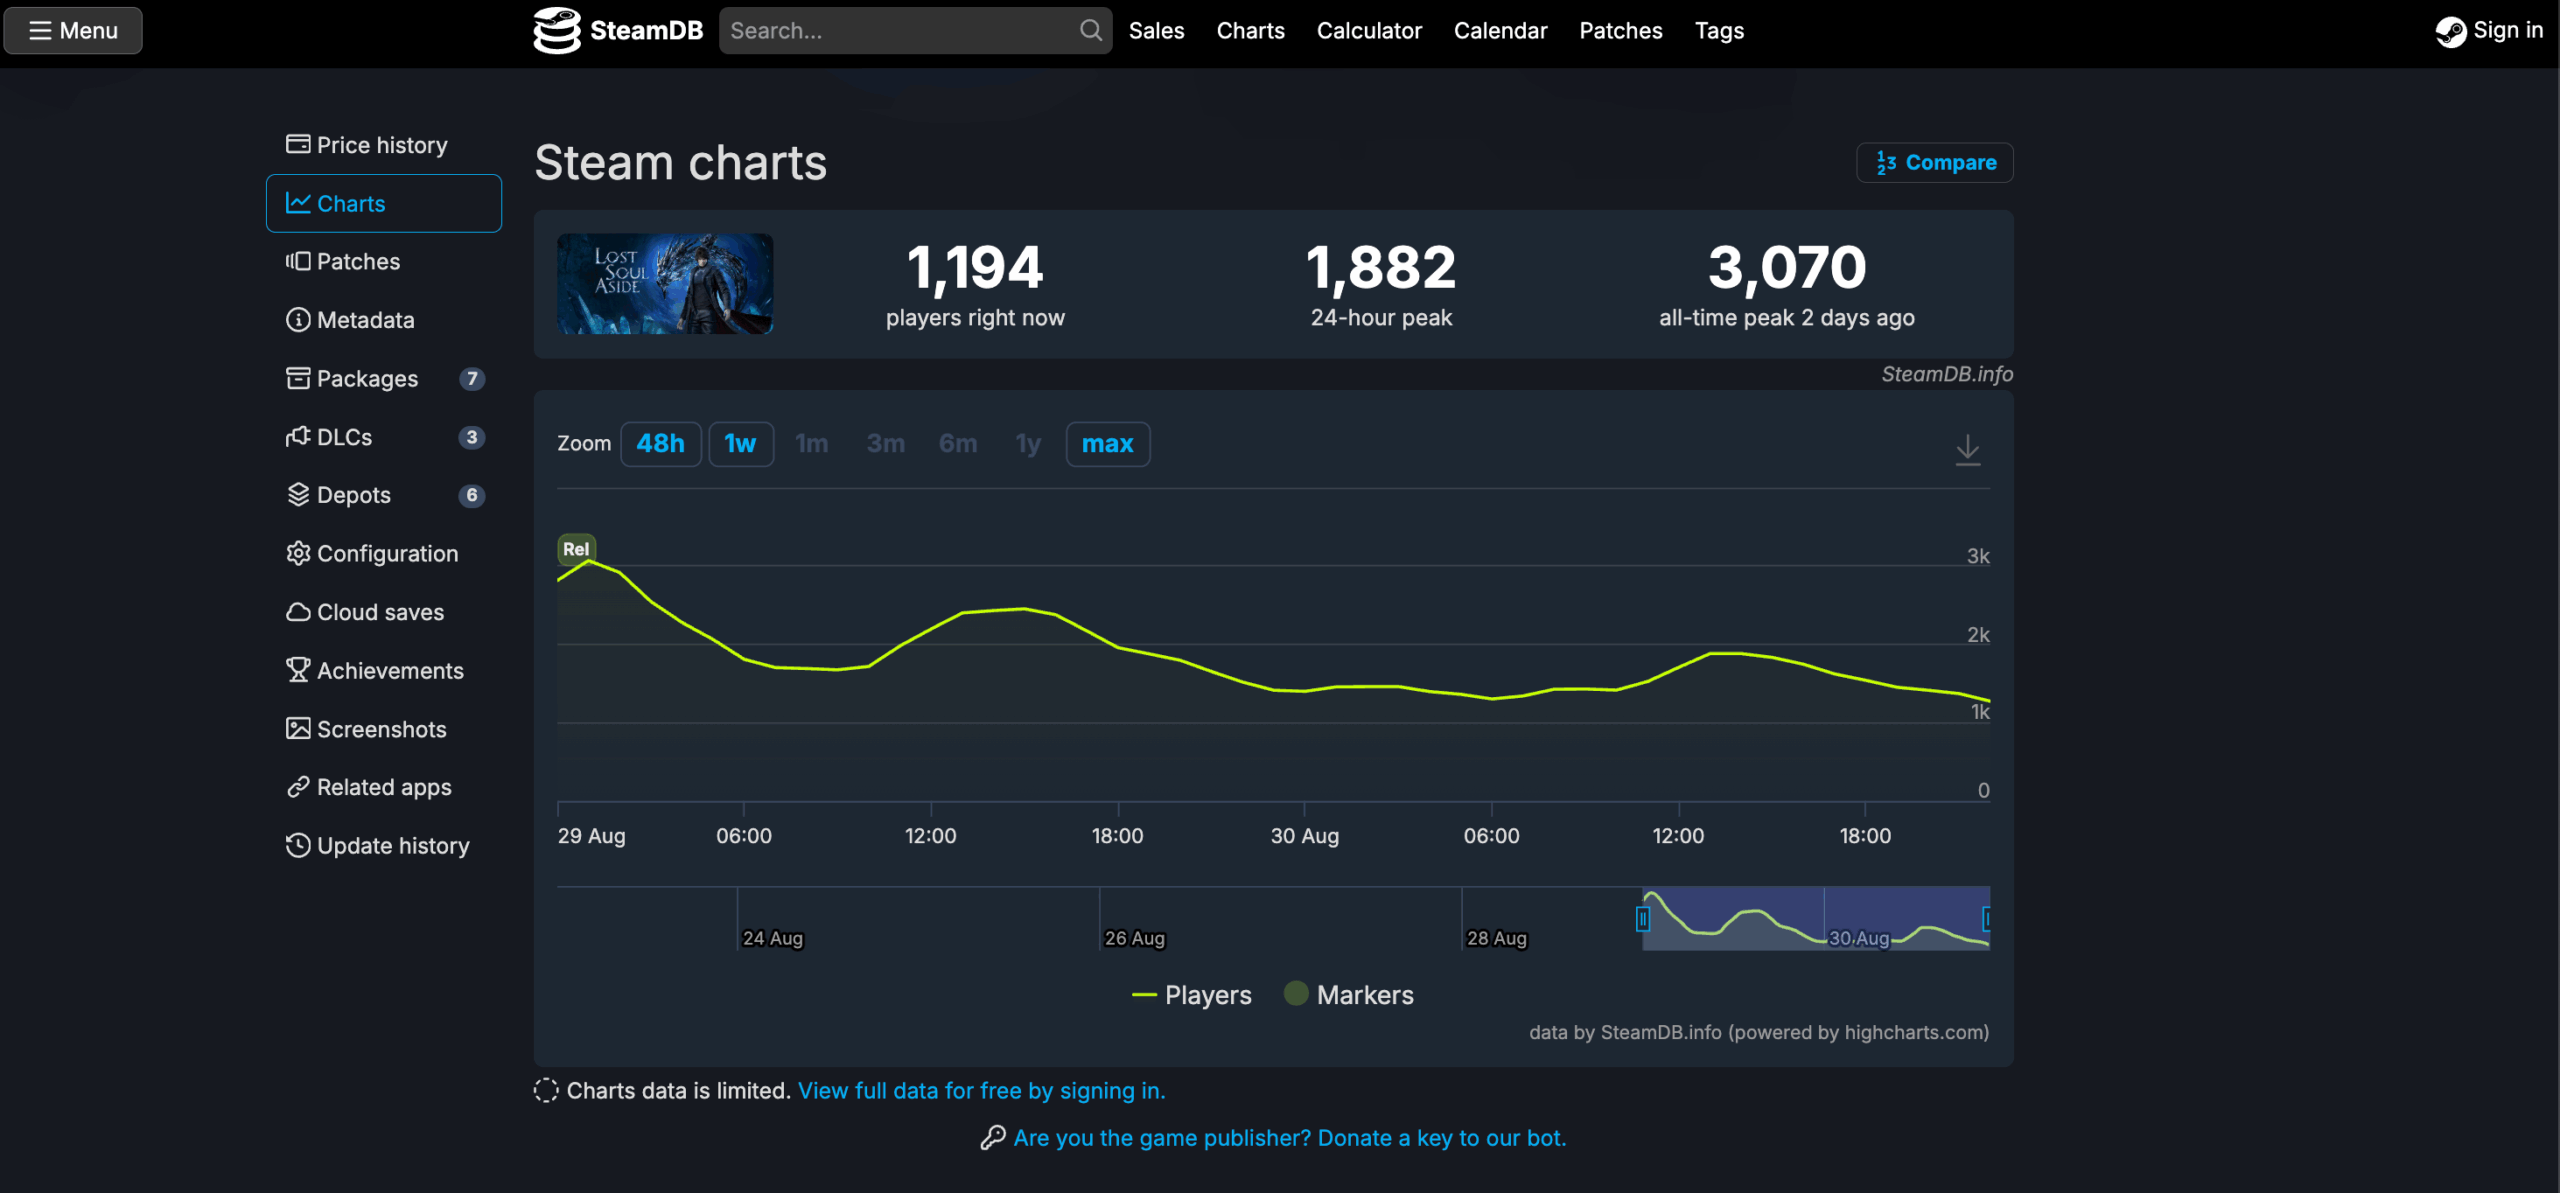
Task: Open the Achievements trophy icon
Action: pos(298,670)
